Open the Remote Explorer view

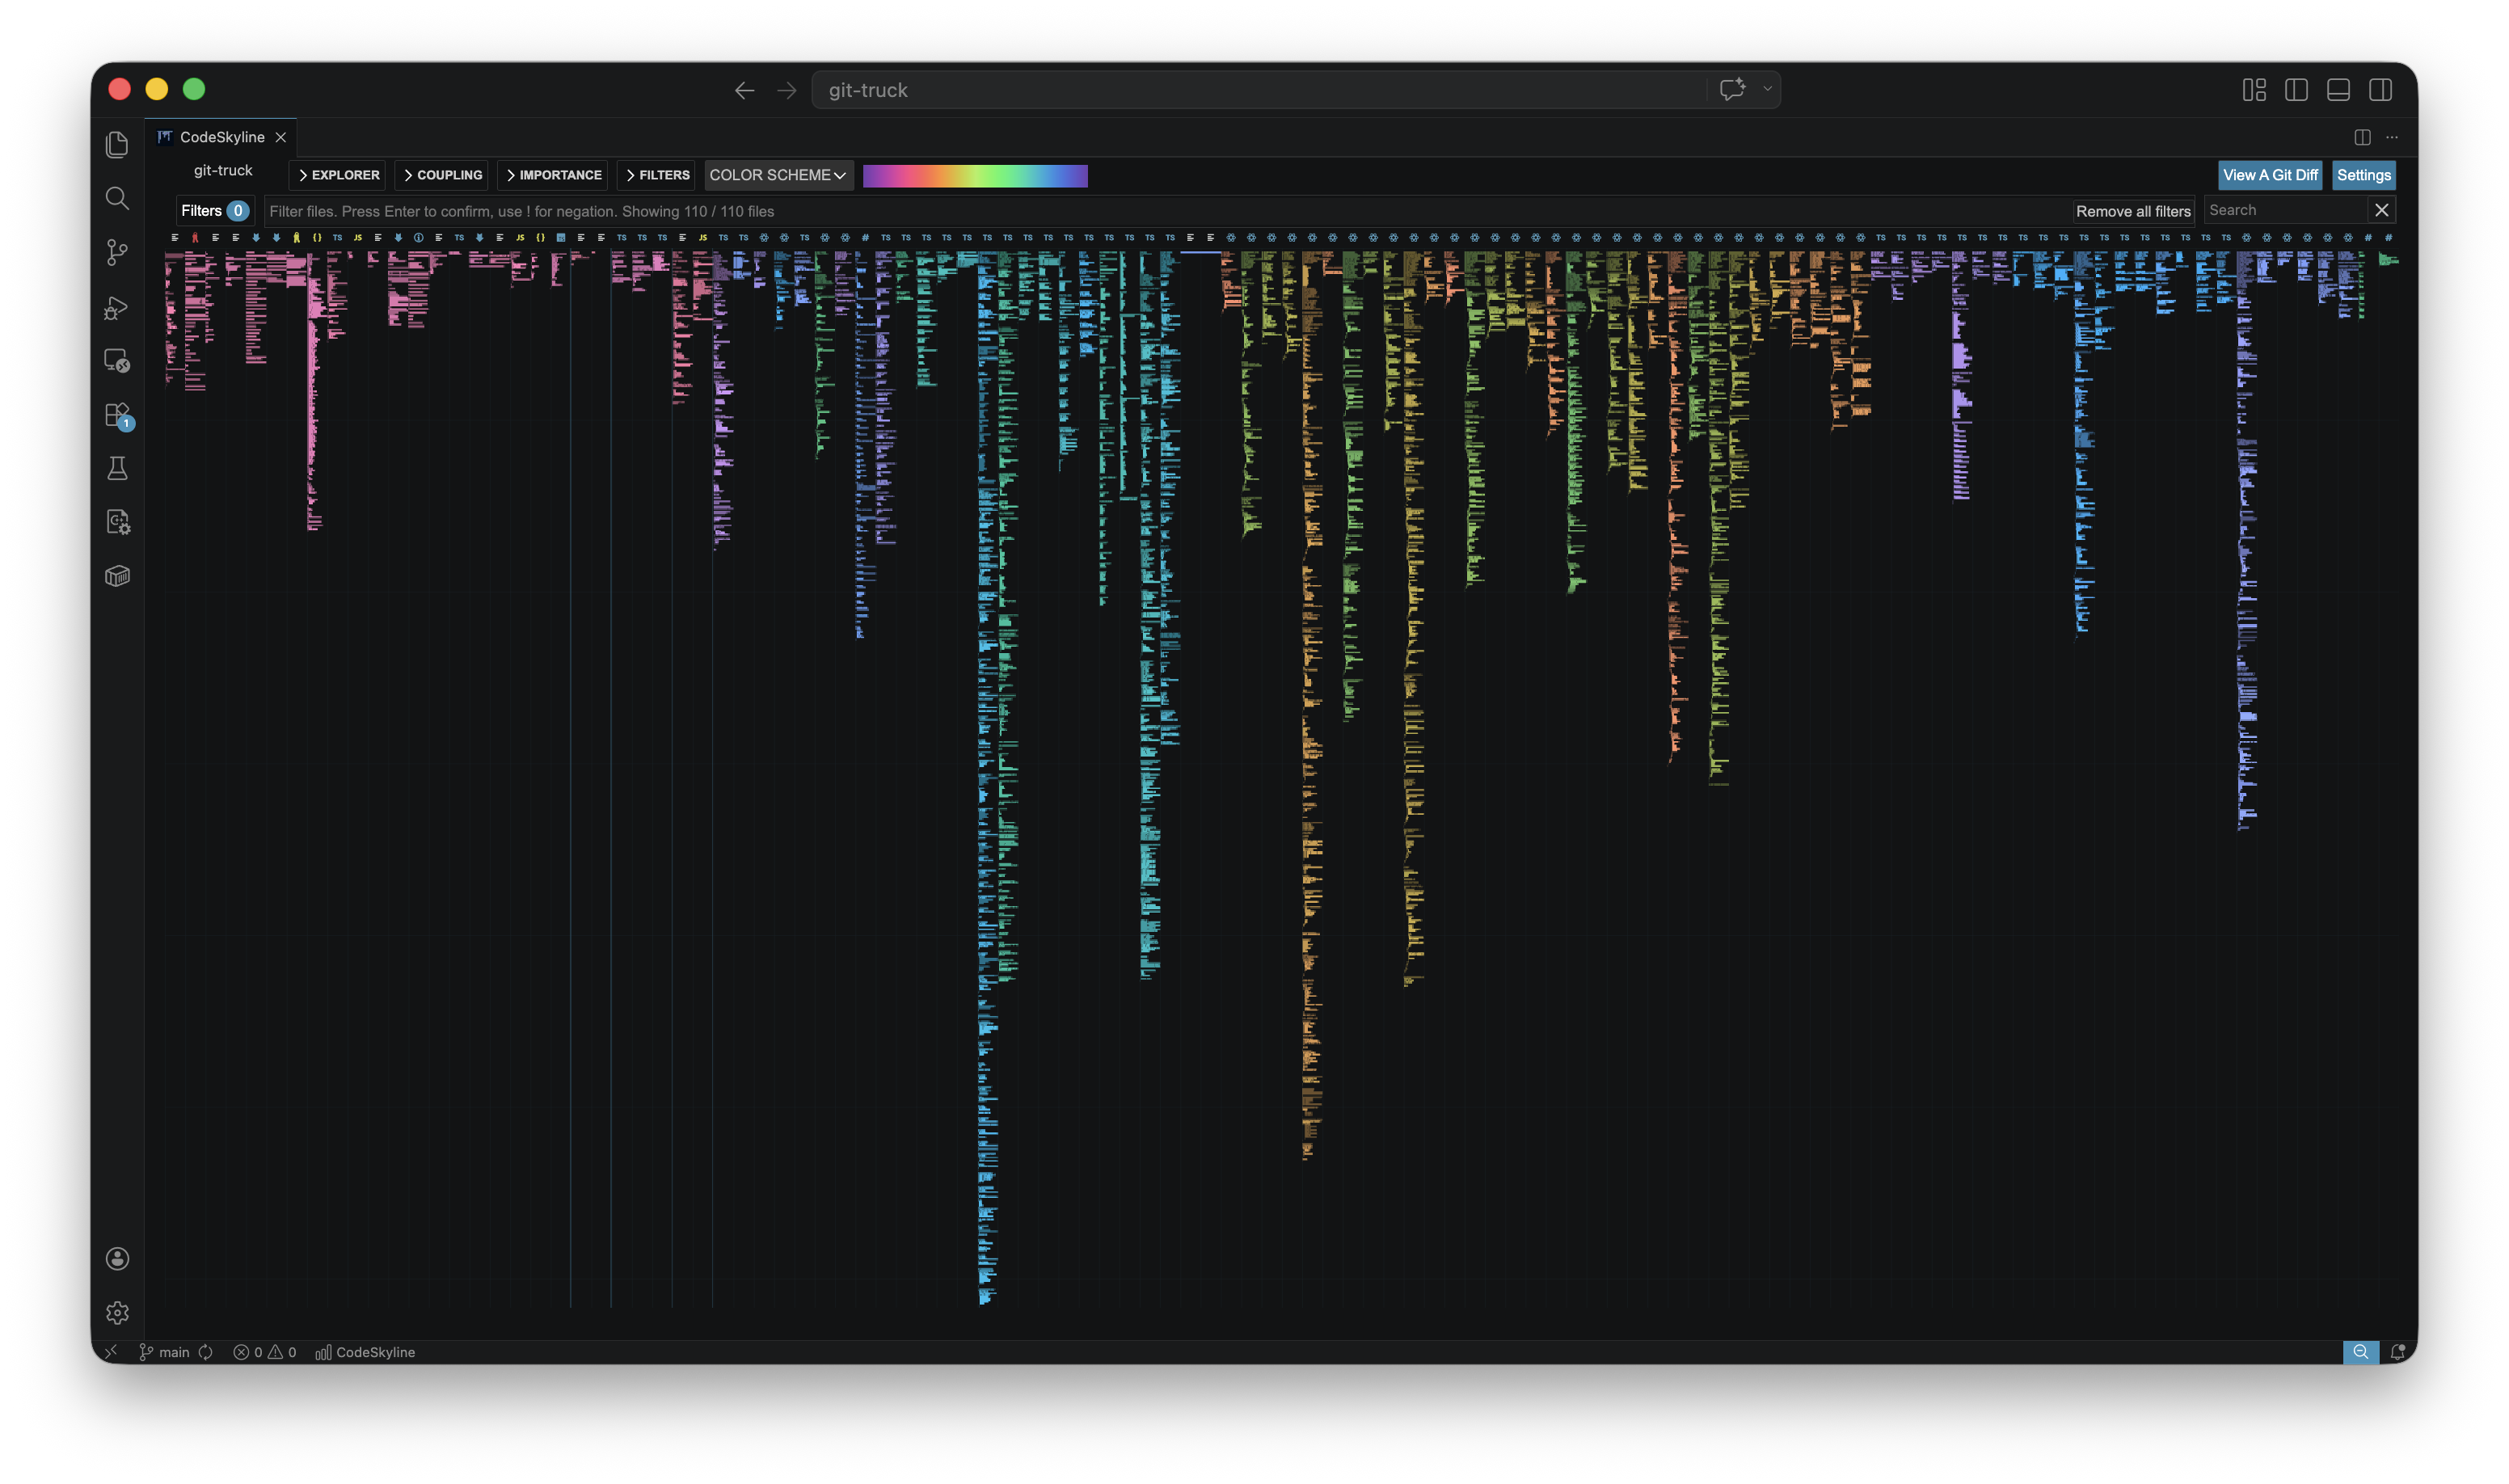[117, 361]
